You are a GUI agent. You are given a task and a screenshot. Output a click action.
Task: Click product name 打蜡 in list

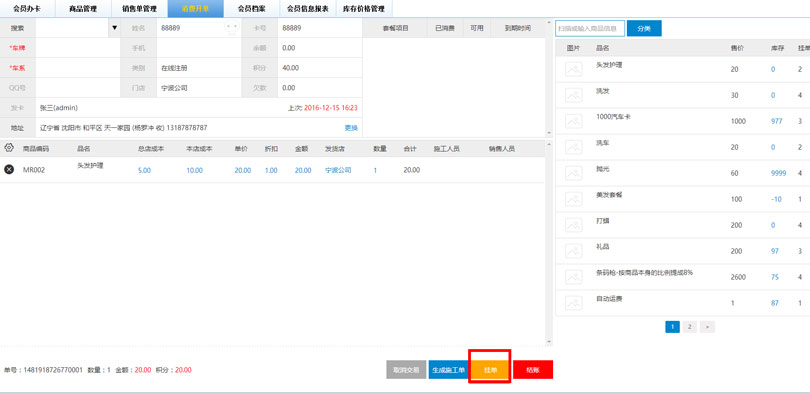(602, 221)
